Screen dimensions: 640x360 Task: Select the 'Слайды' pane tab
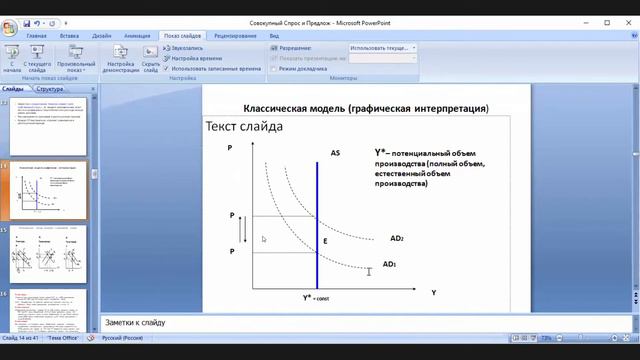click(13, 89)
